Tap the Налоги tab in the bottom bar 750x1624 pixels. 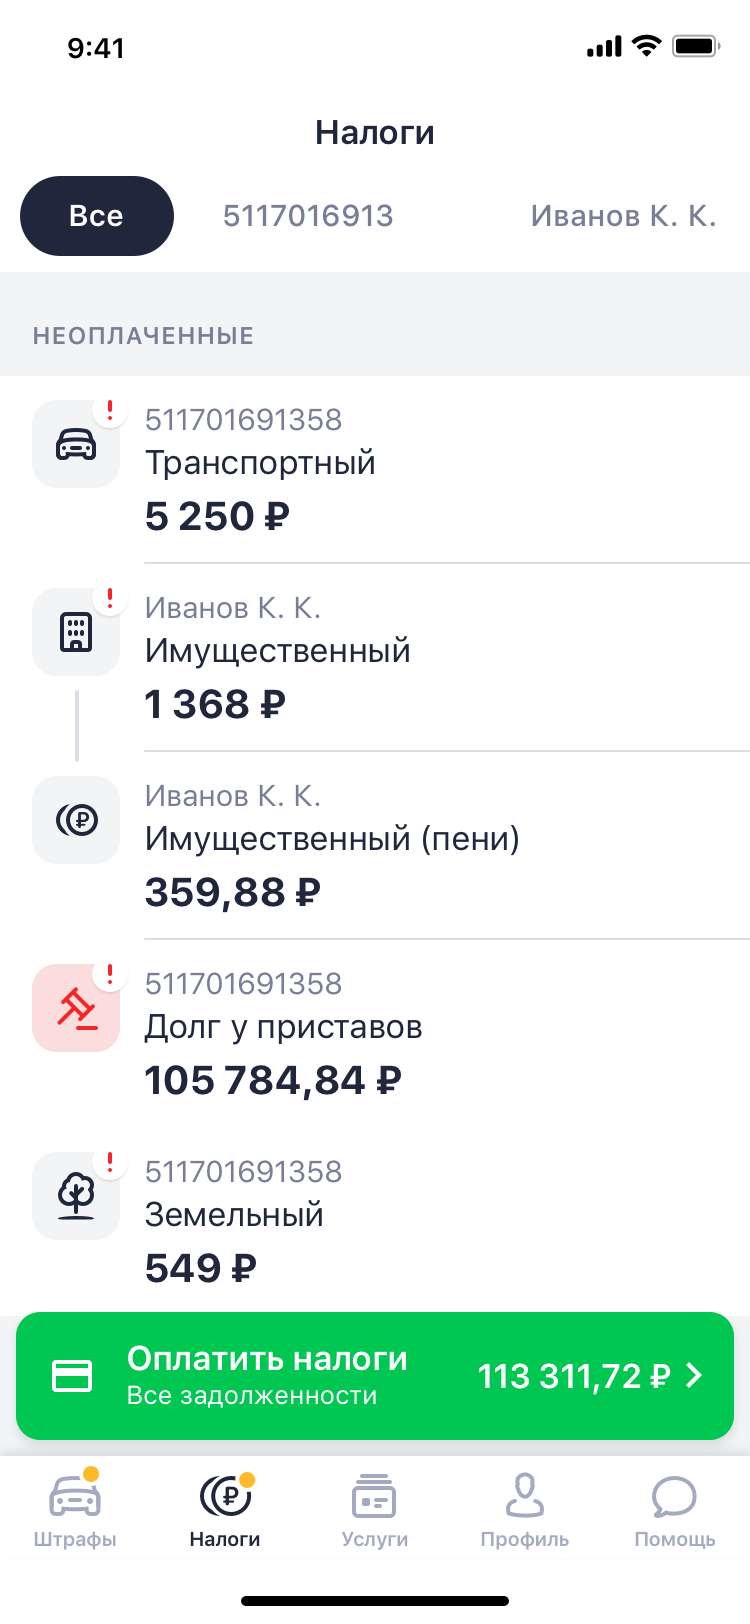tap(225, 1510)
